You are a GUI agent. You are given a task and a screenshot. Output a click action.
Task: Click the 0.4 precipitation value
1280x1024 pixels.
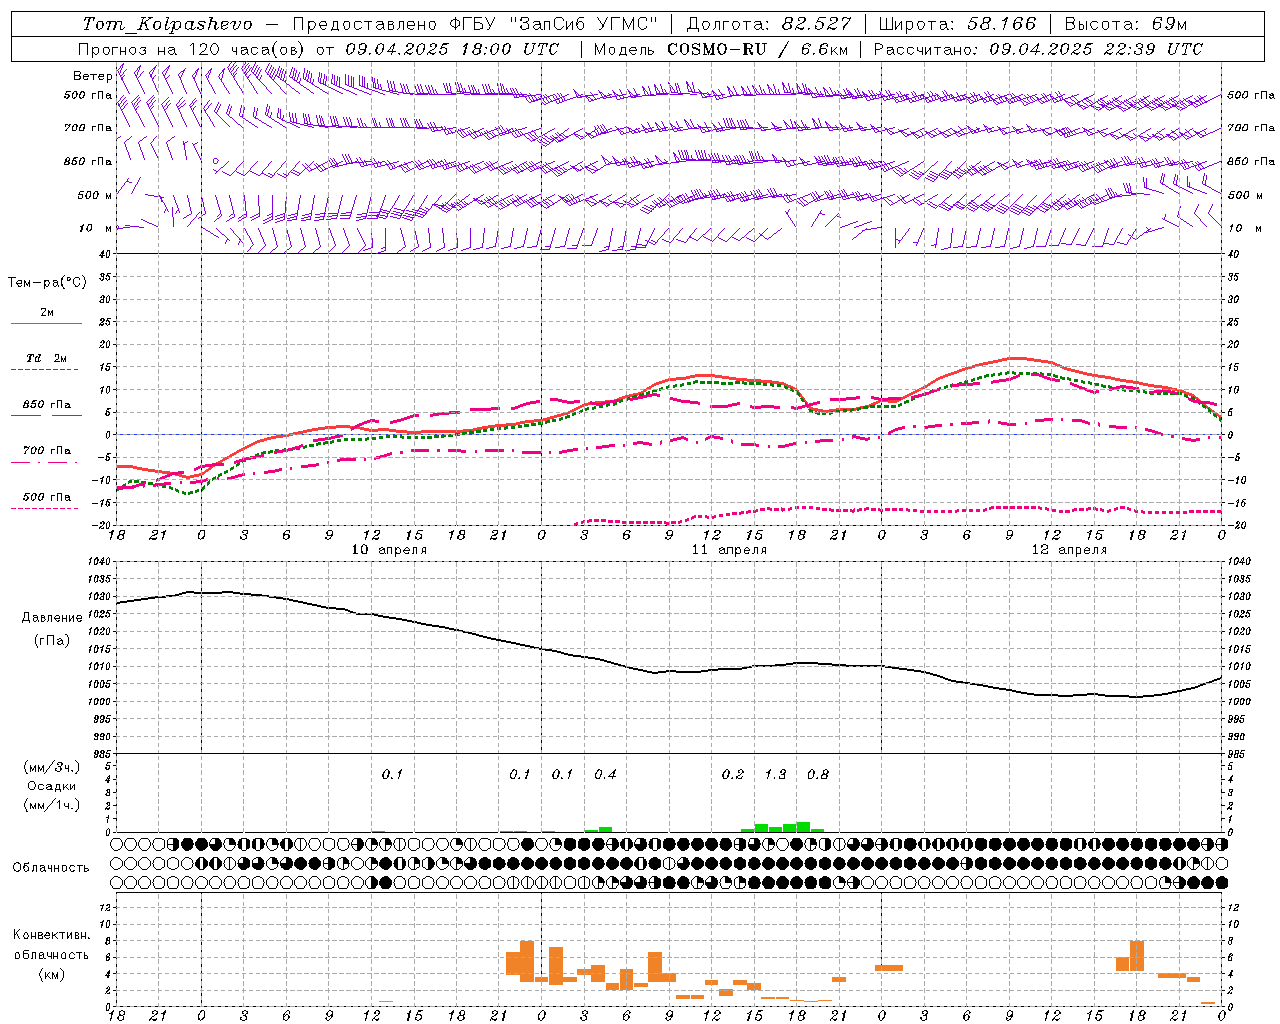coord(605,774)
